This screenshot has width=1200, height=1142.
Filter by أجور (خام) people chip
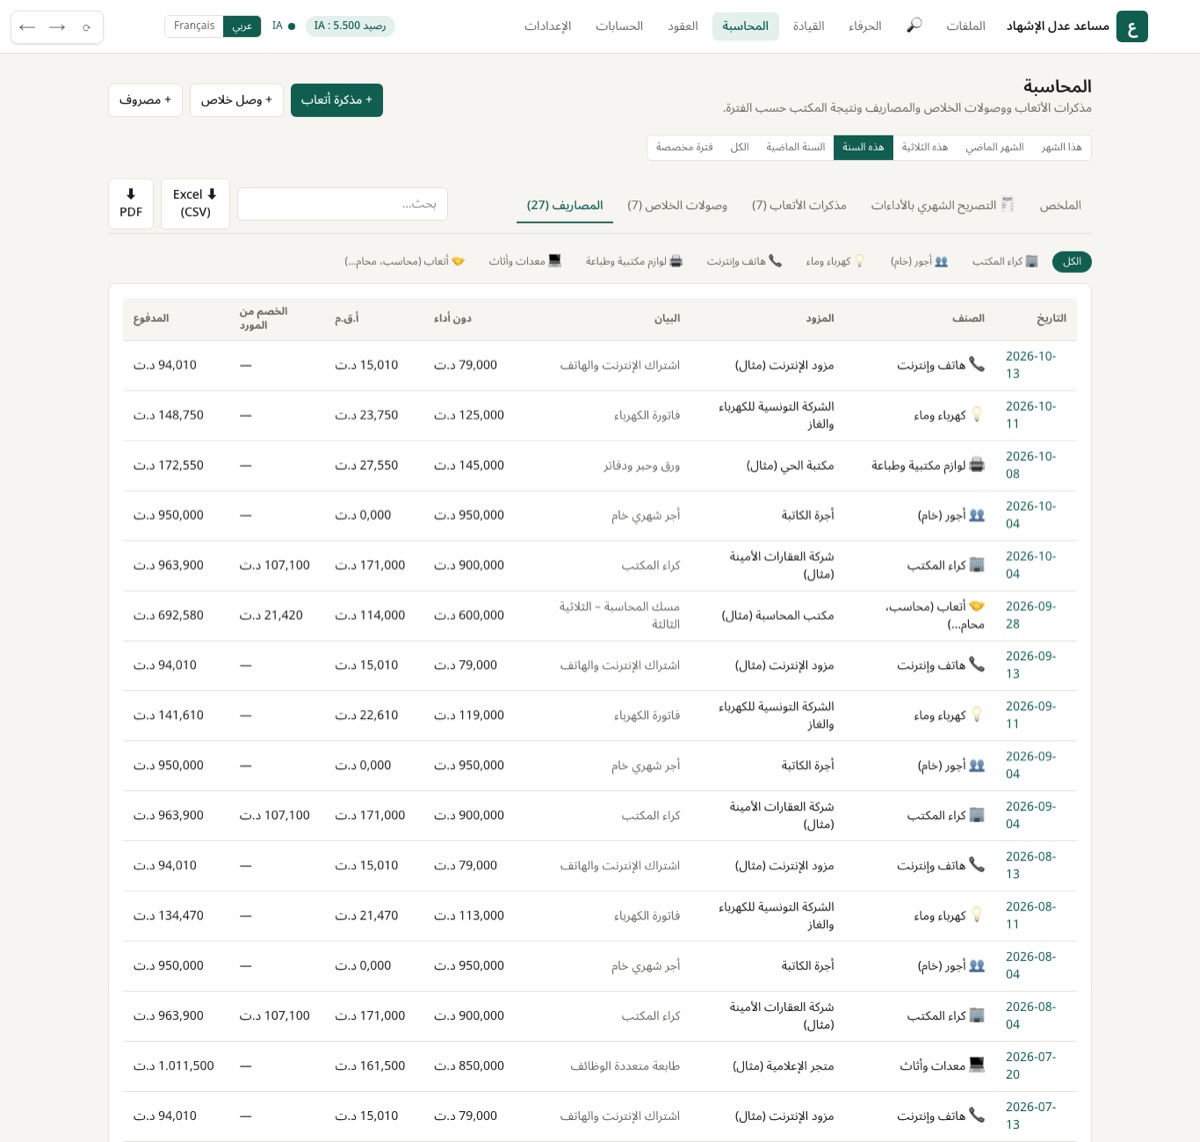(919, 261)
